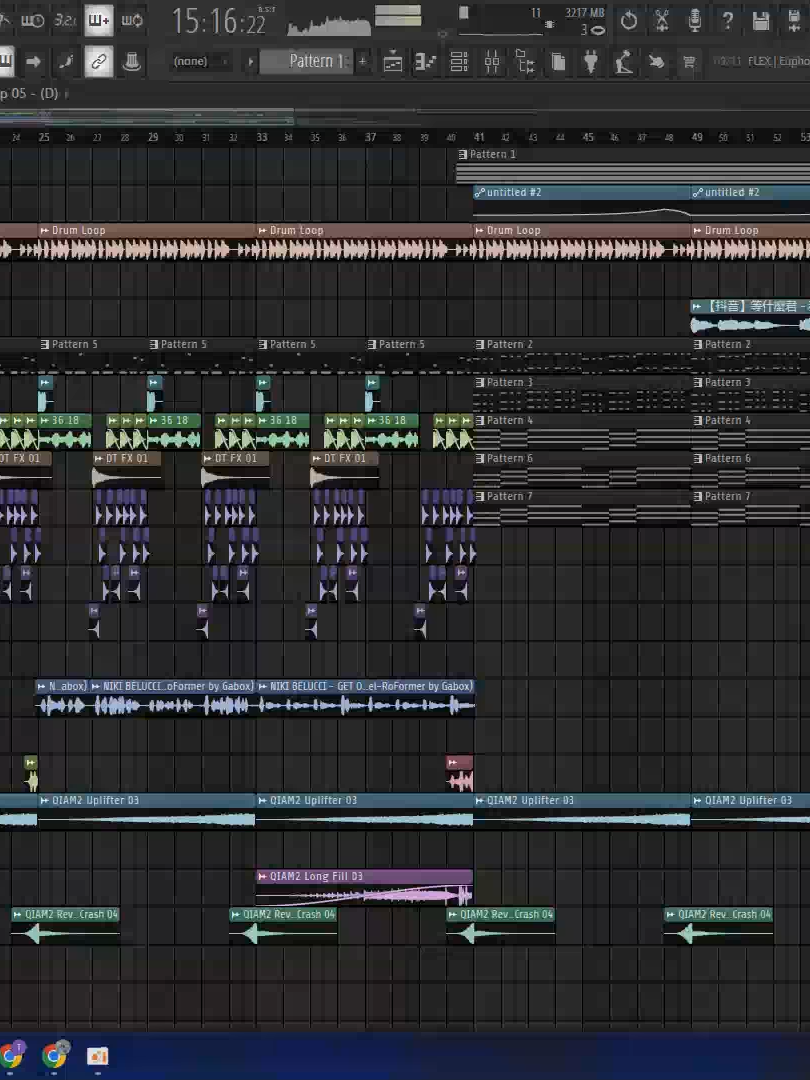Open the Piano roll view
Image resolution: width=810 pixels, height=1080 pixels.
[425, 62]
